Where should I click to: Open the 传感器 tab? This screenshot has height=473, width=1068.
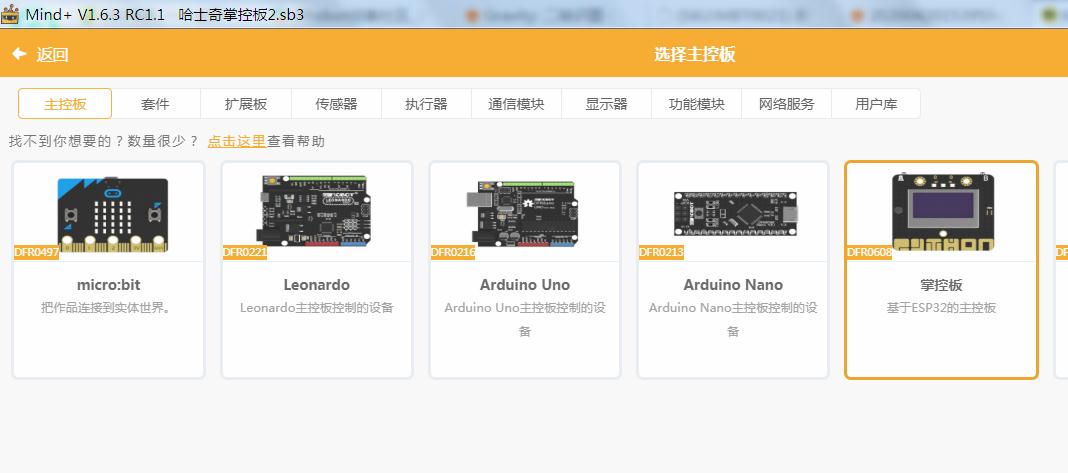(336, 104)
